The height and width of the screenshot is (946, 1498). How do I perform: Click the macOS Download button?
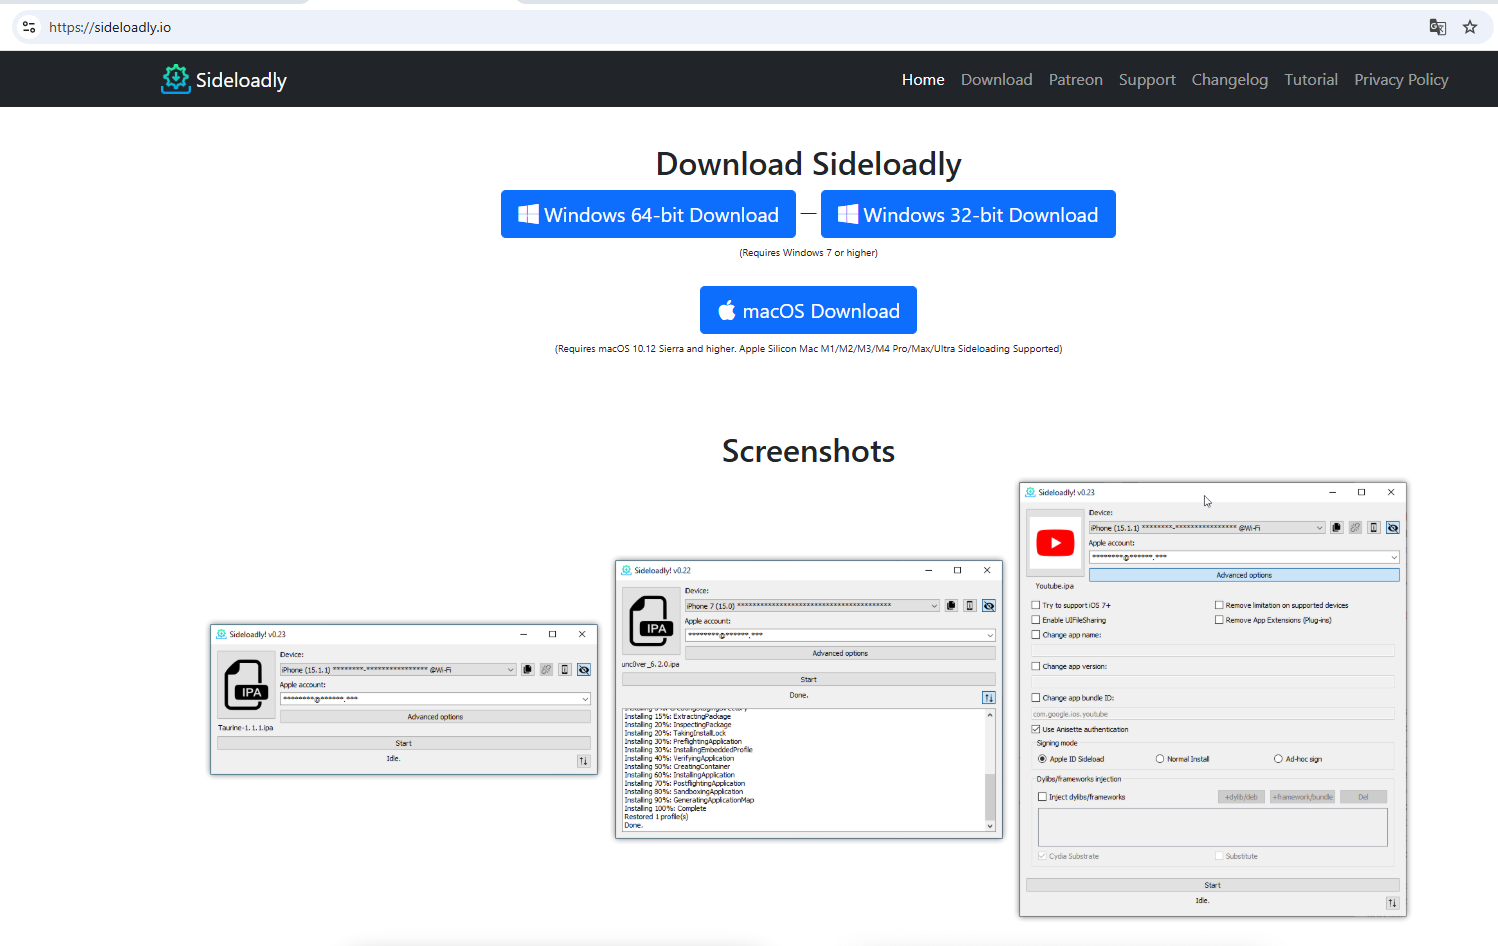point(808,310)
